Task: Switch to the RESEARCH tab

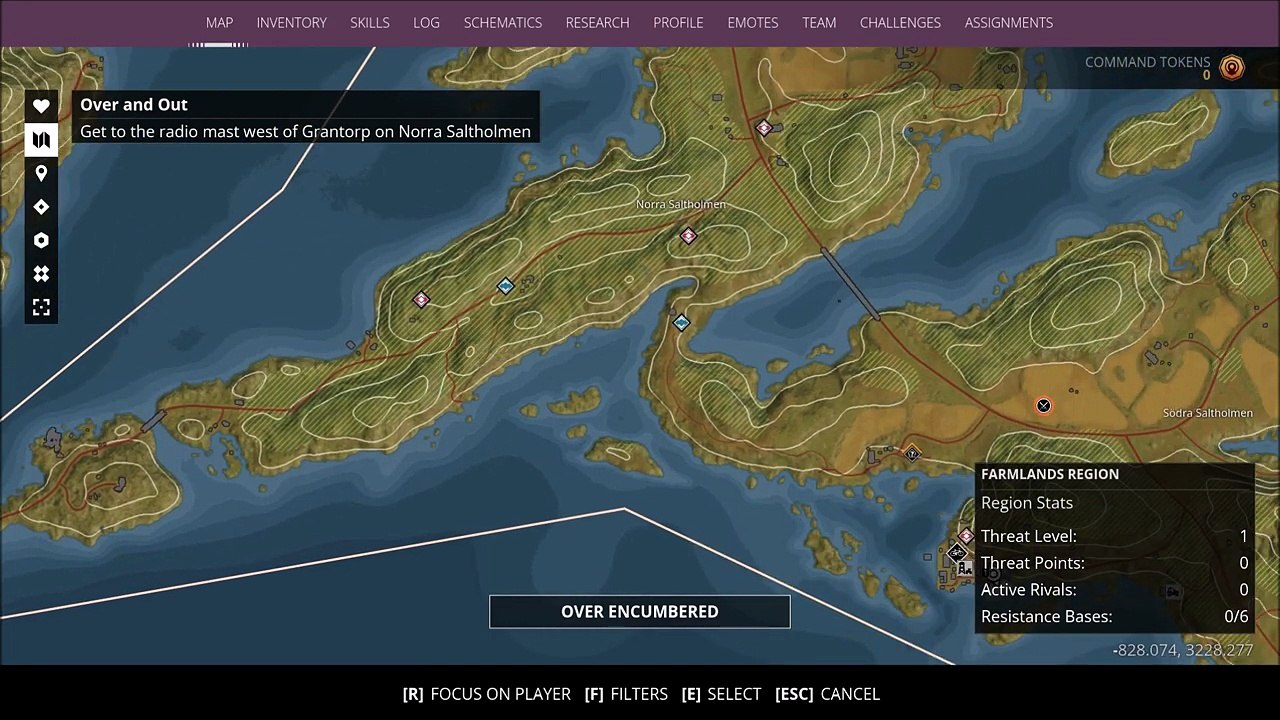Action: coord(598,22)
